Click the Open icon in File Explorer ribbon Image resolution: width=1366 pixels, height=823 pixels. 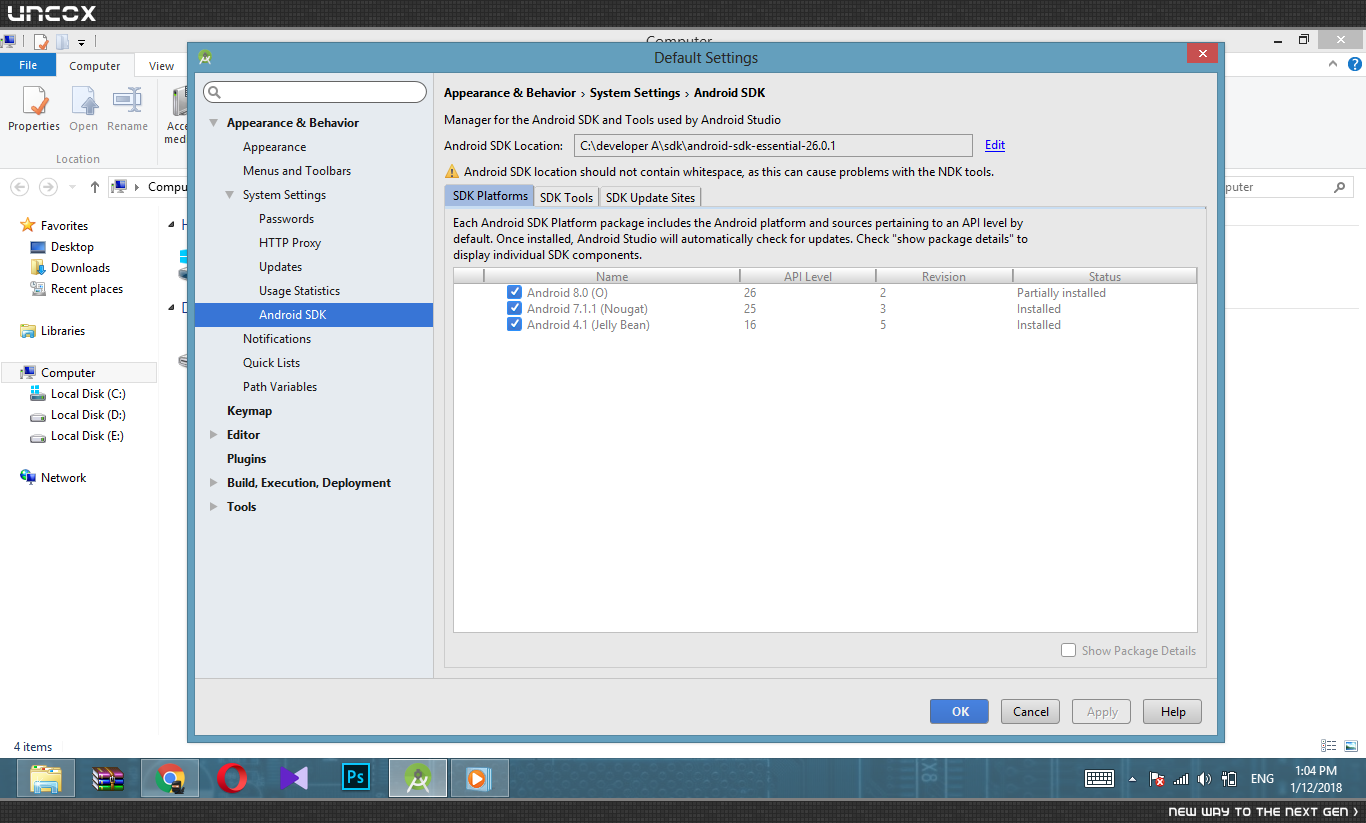click(x=84, y=101)
